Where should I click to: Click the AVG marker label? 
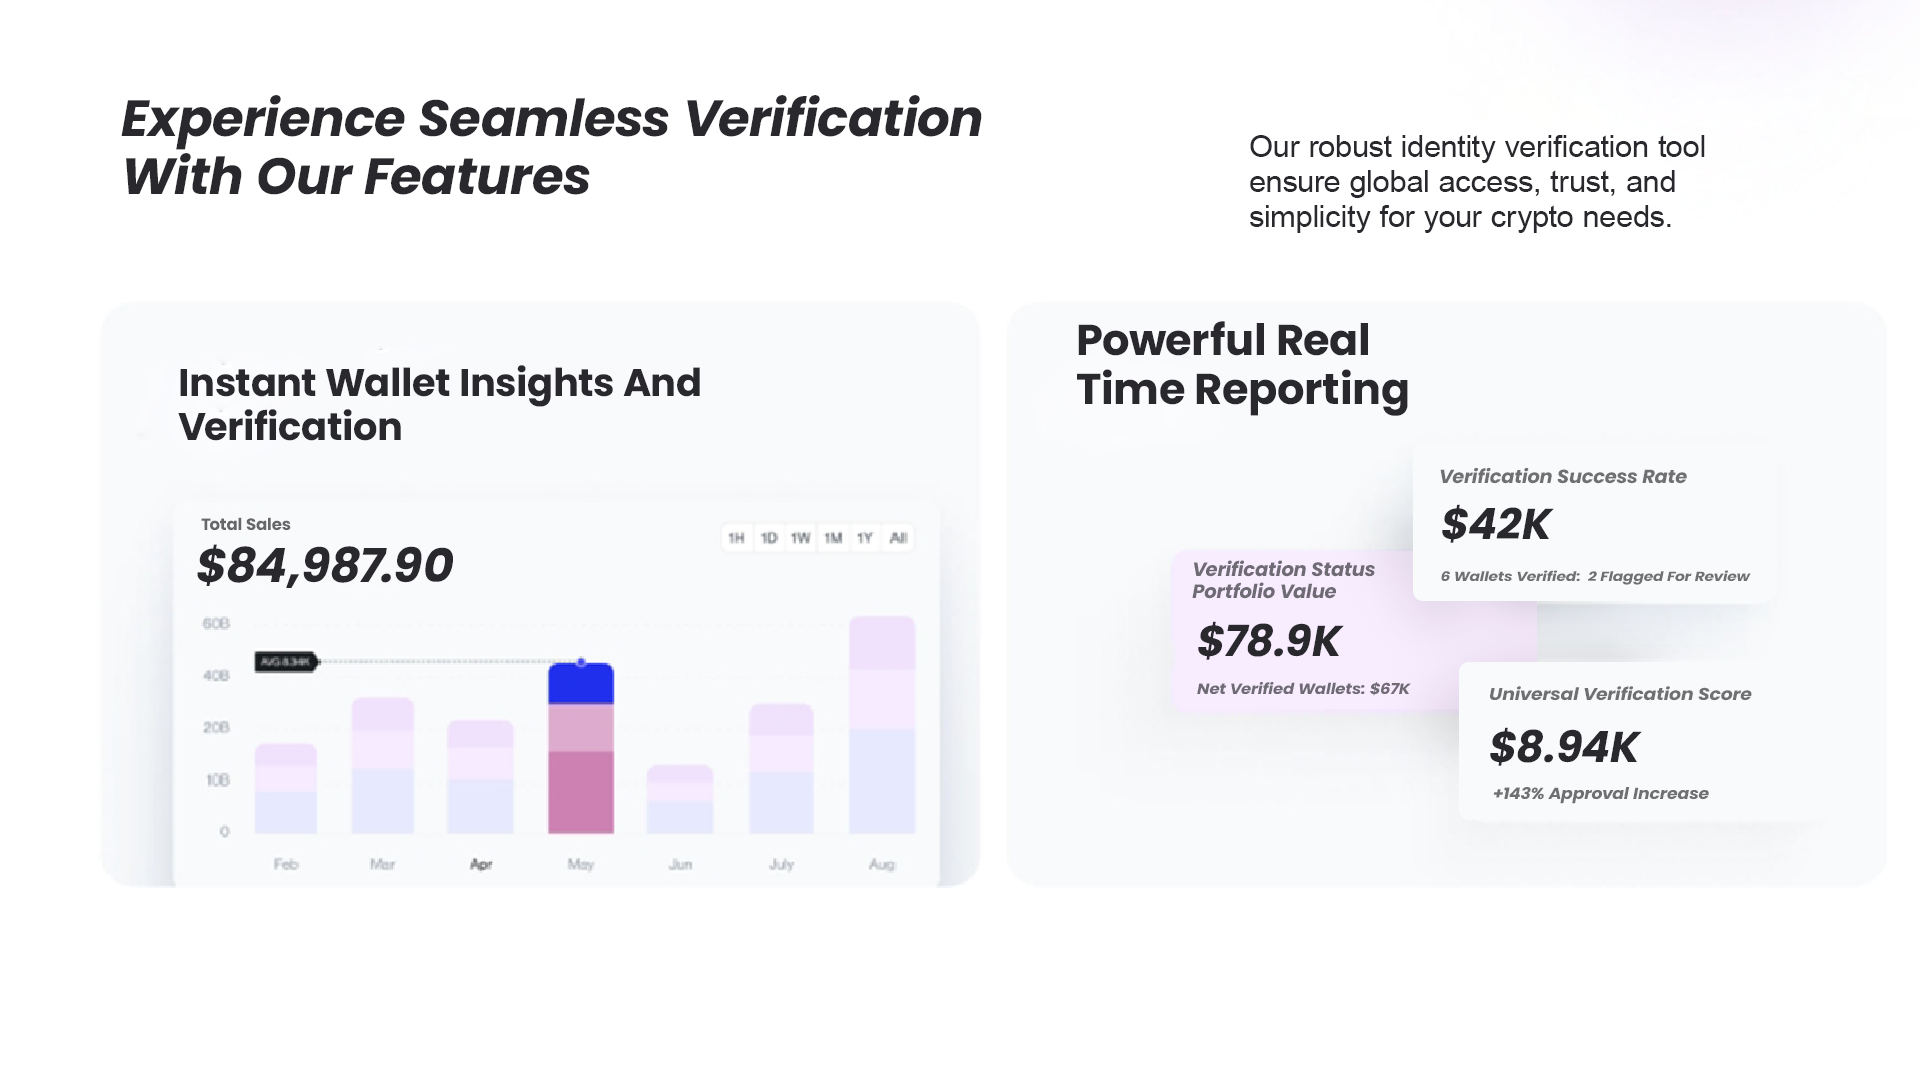pyautogui.click(x=286, y=662)
